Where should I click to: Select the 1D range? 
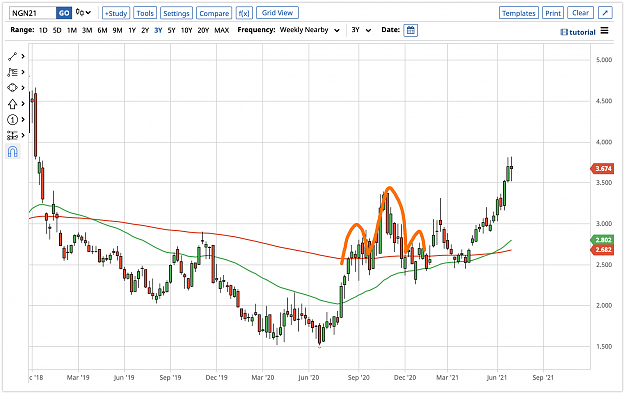tap(43, 30)
